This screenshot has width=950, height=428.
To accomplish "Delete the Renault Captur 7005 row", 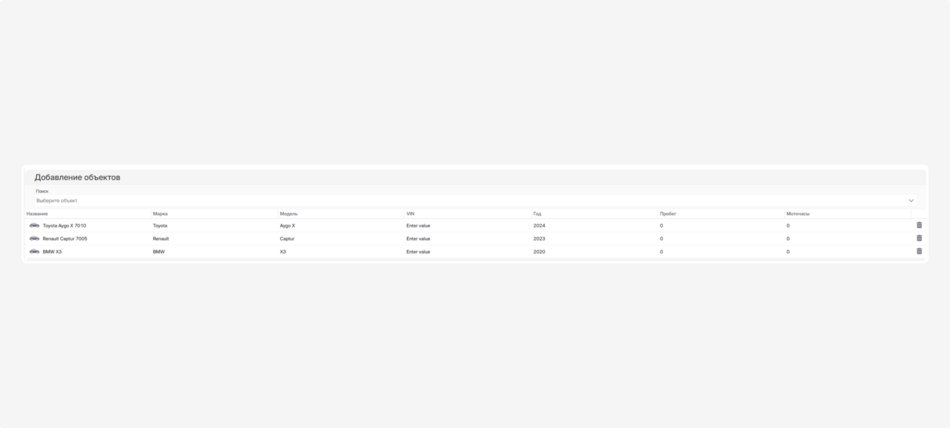I will [x=919, y=238].
